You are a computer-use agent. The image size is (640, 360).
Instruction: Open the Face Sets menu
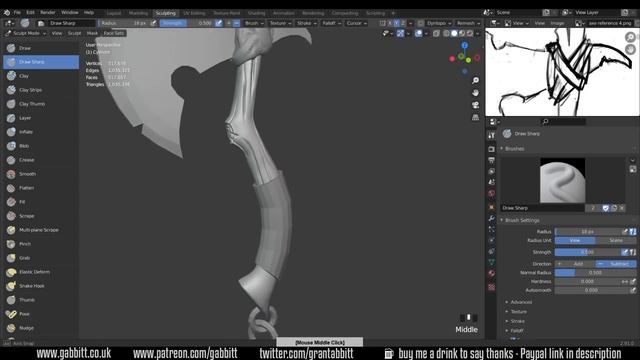click(113, 33)
